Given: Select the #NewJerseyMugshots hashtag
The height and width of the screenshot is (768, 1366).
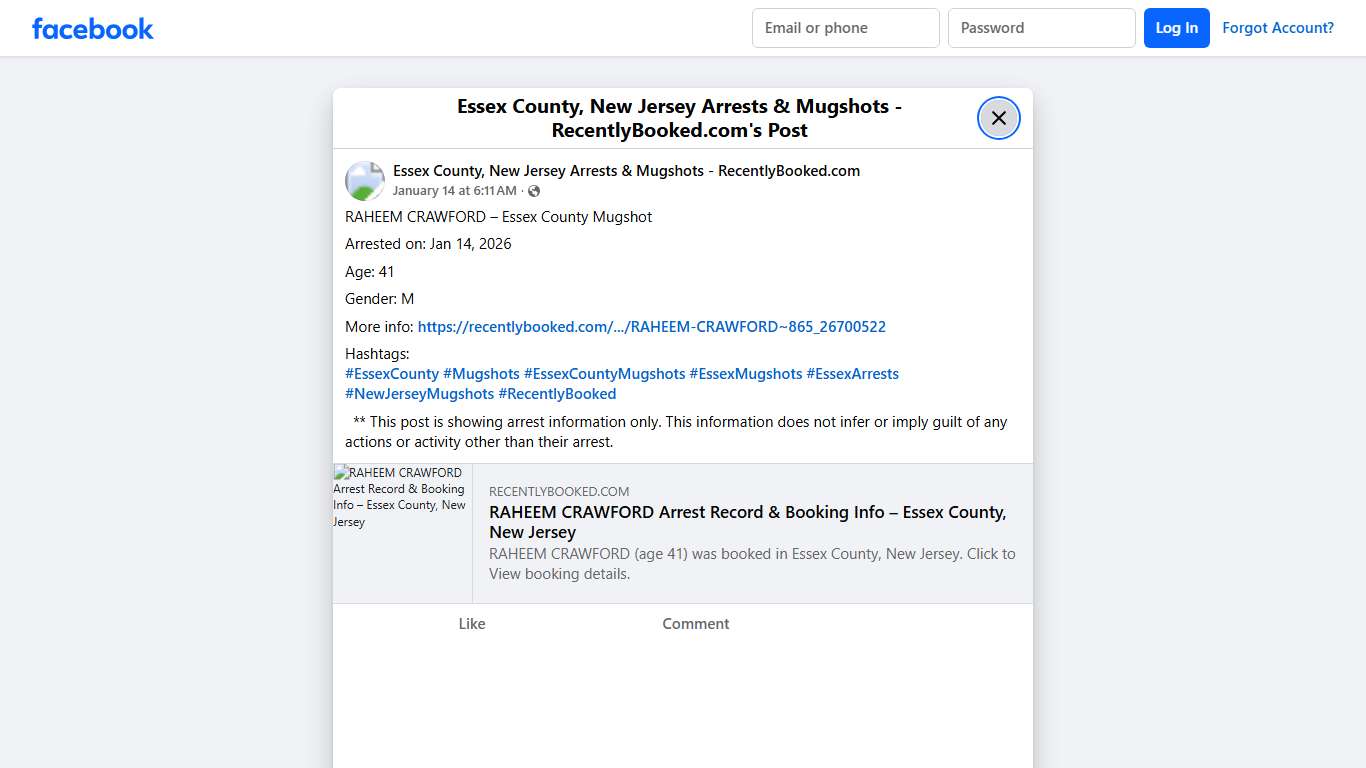Looking at the screenshot, I should point(419,394).
